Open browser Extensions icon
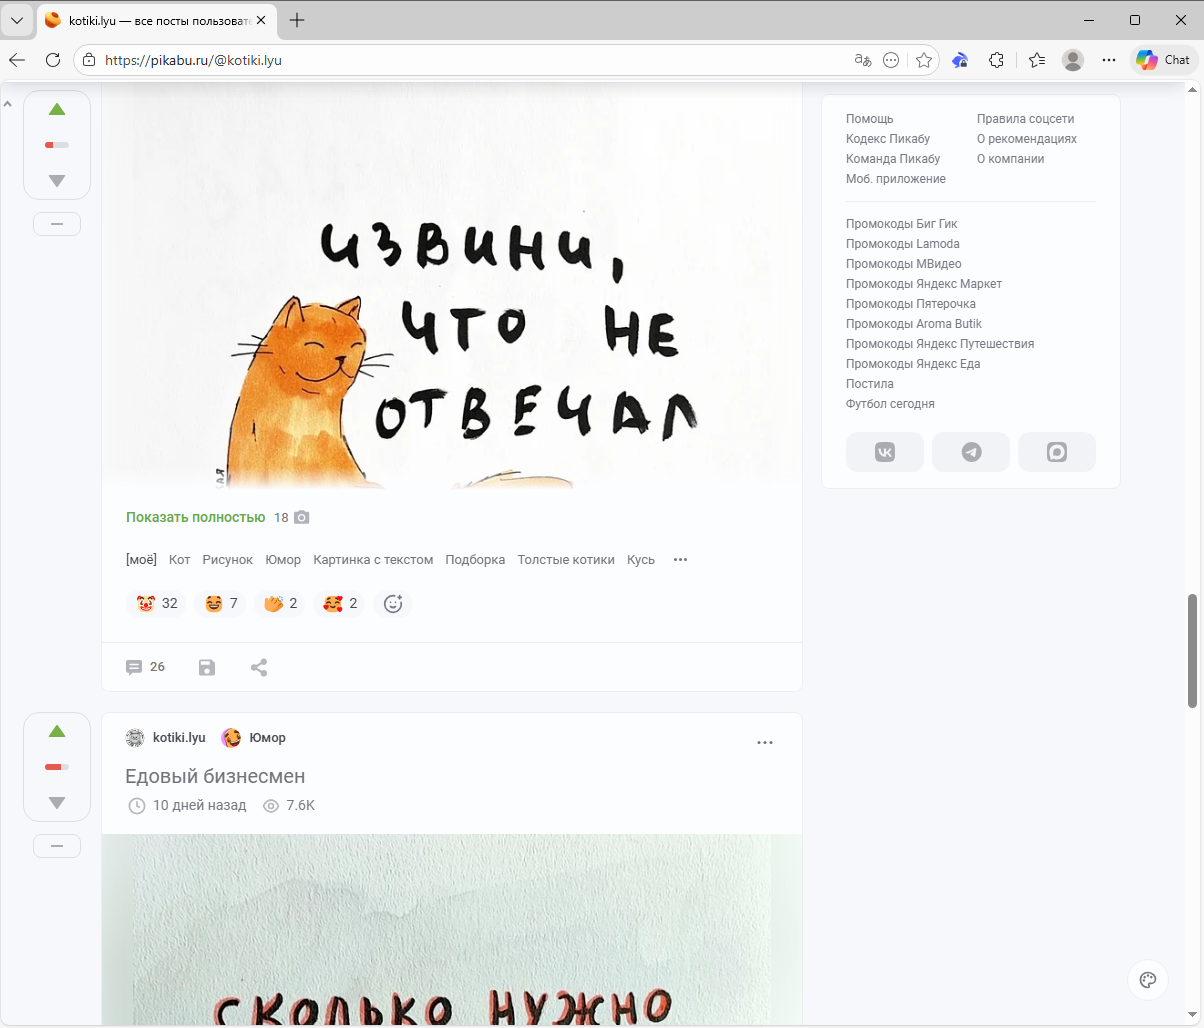 [996, 60]
